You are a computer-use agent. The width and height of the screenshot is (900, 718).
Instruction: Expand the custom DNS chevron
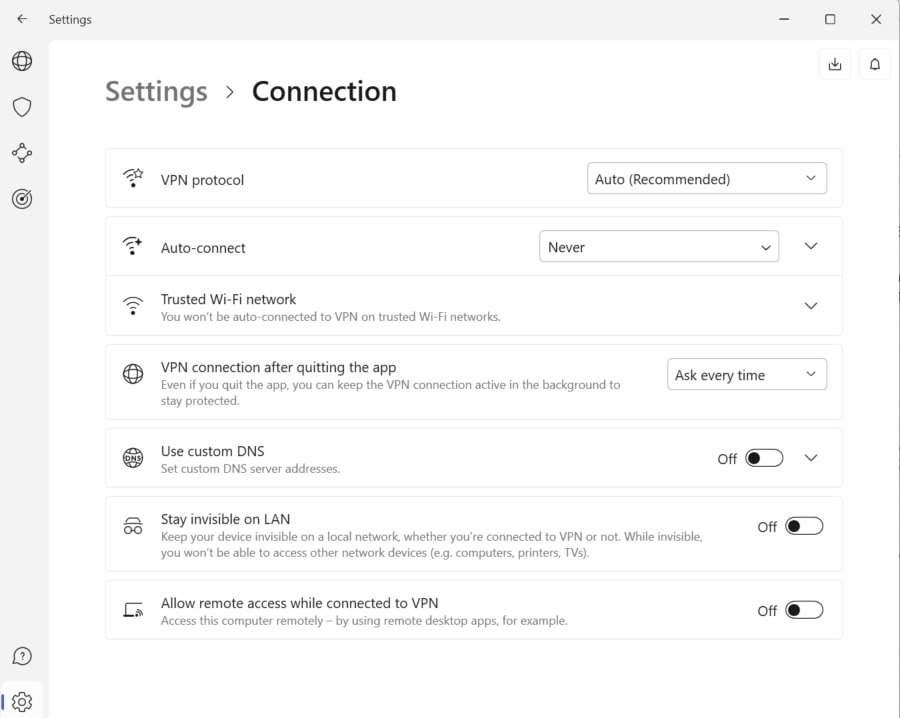(x=811, y=457)
